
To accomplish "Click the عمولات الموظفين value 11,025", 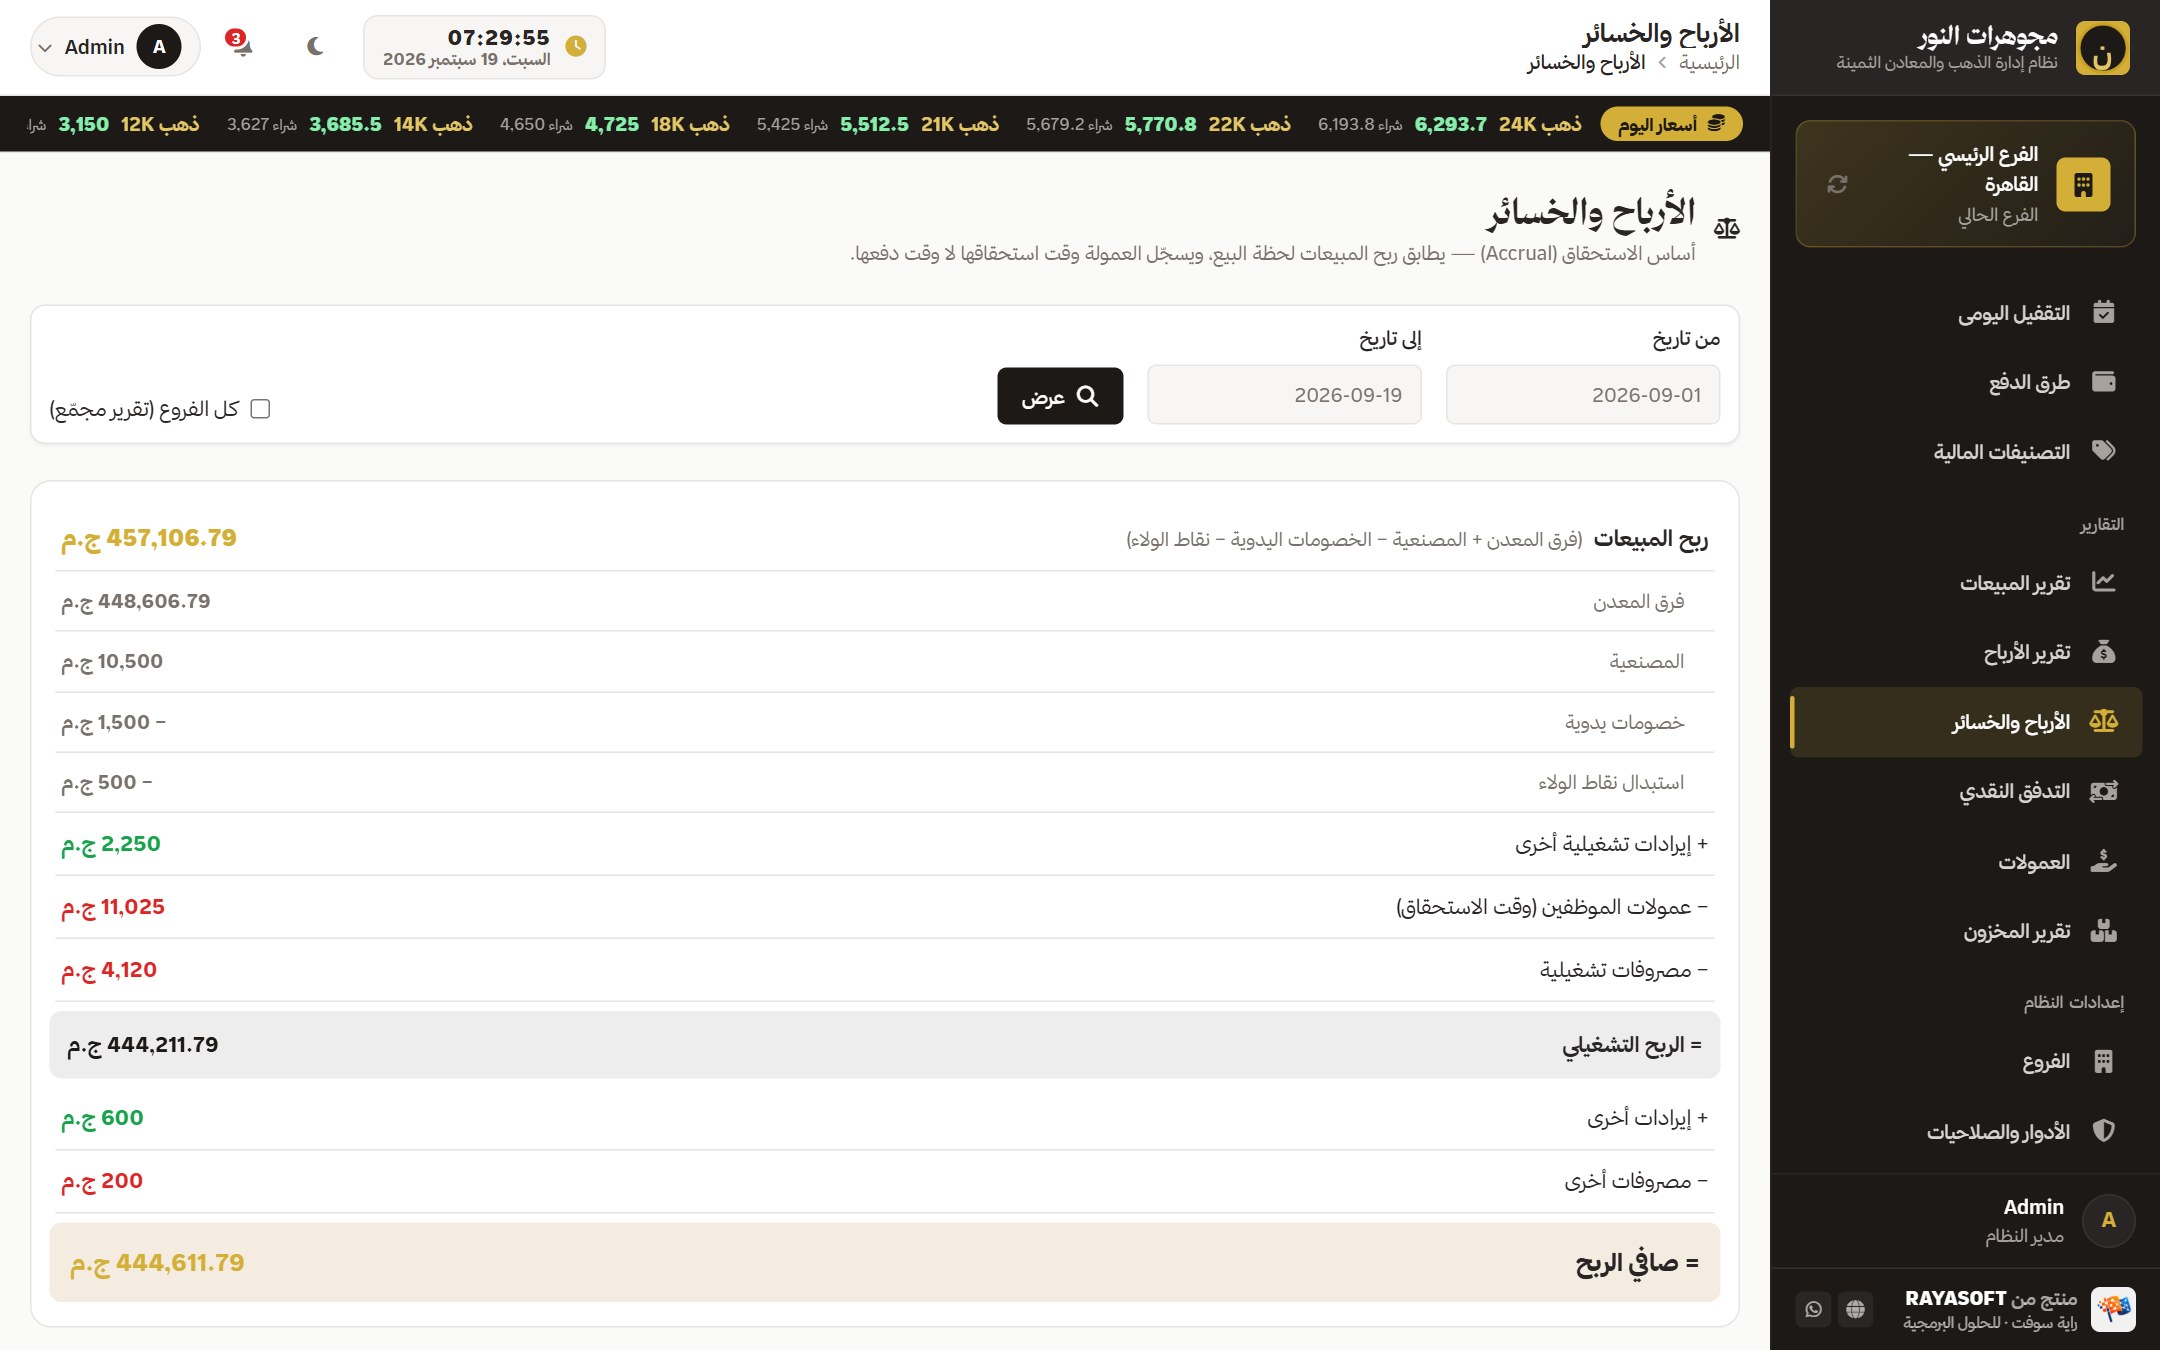I will (x=113, y=907).
